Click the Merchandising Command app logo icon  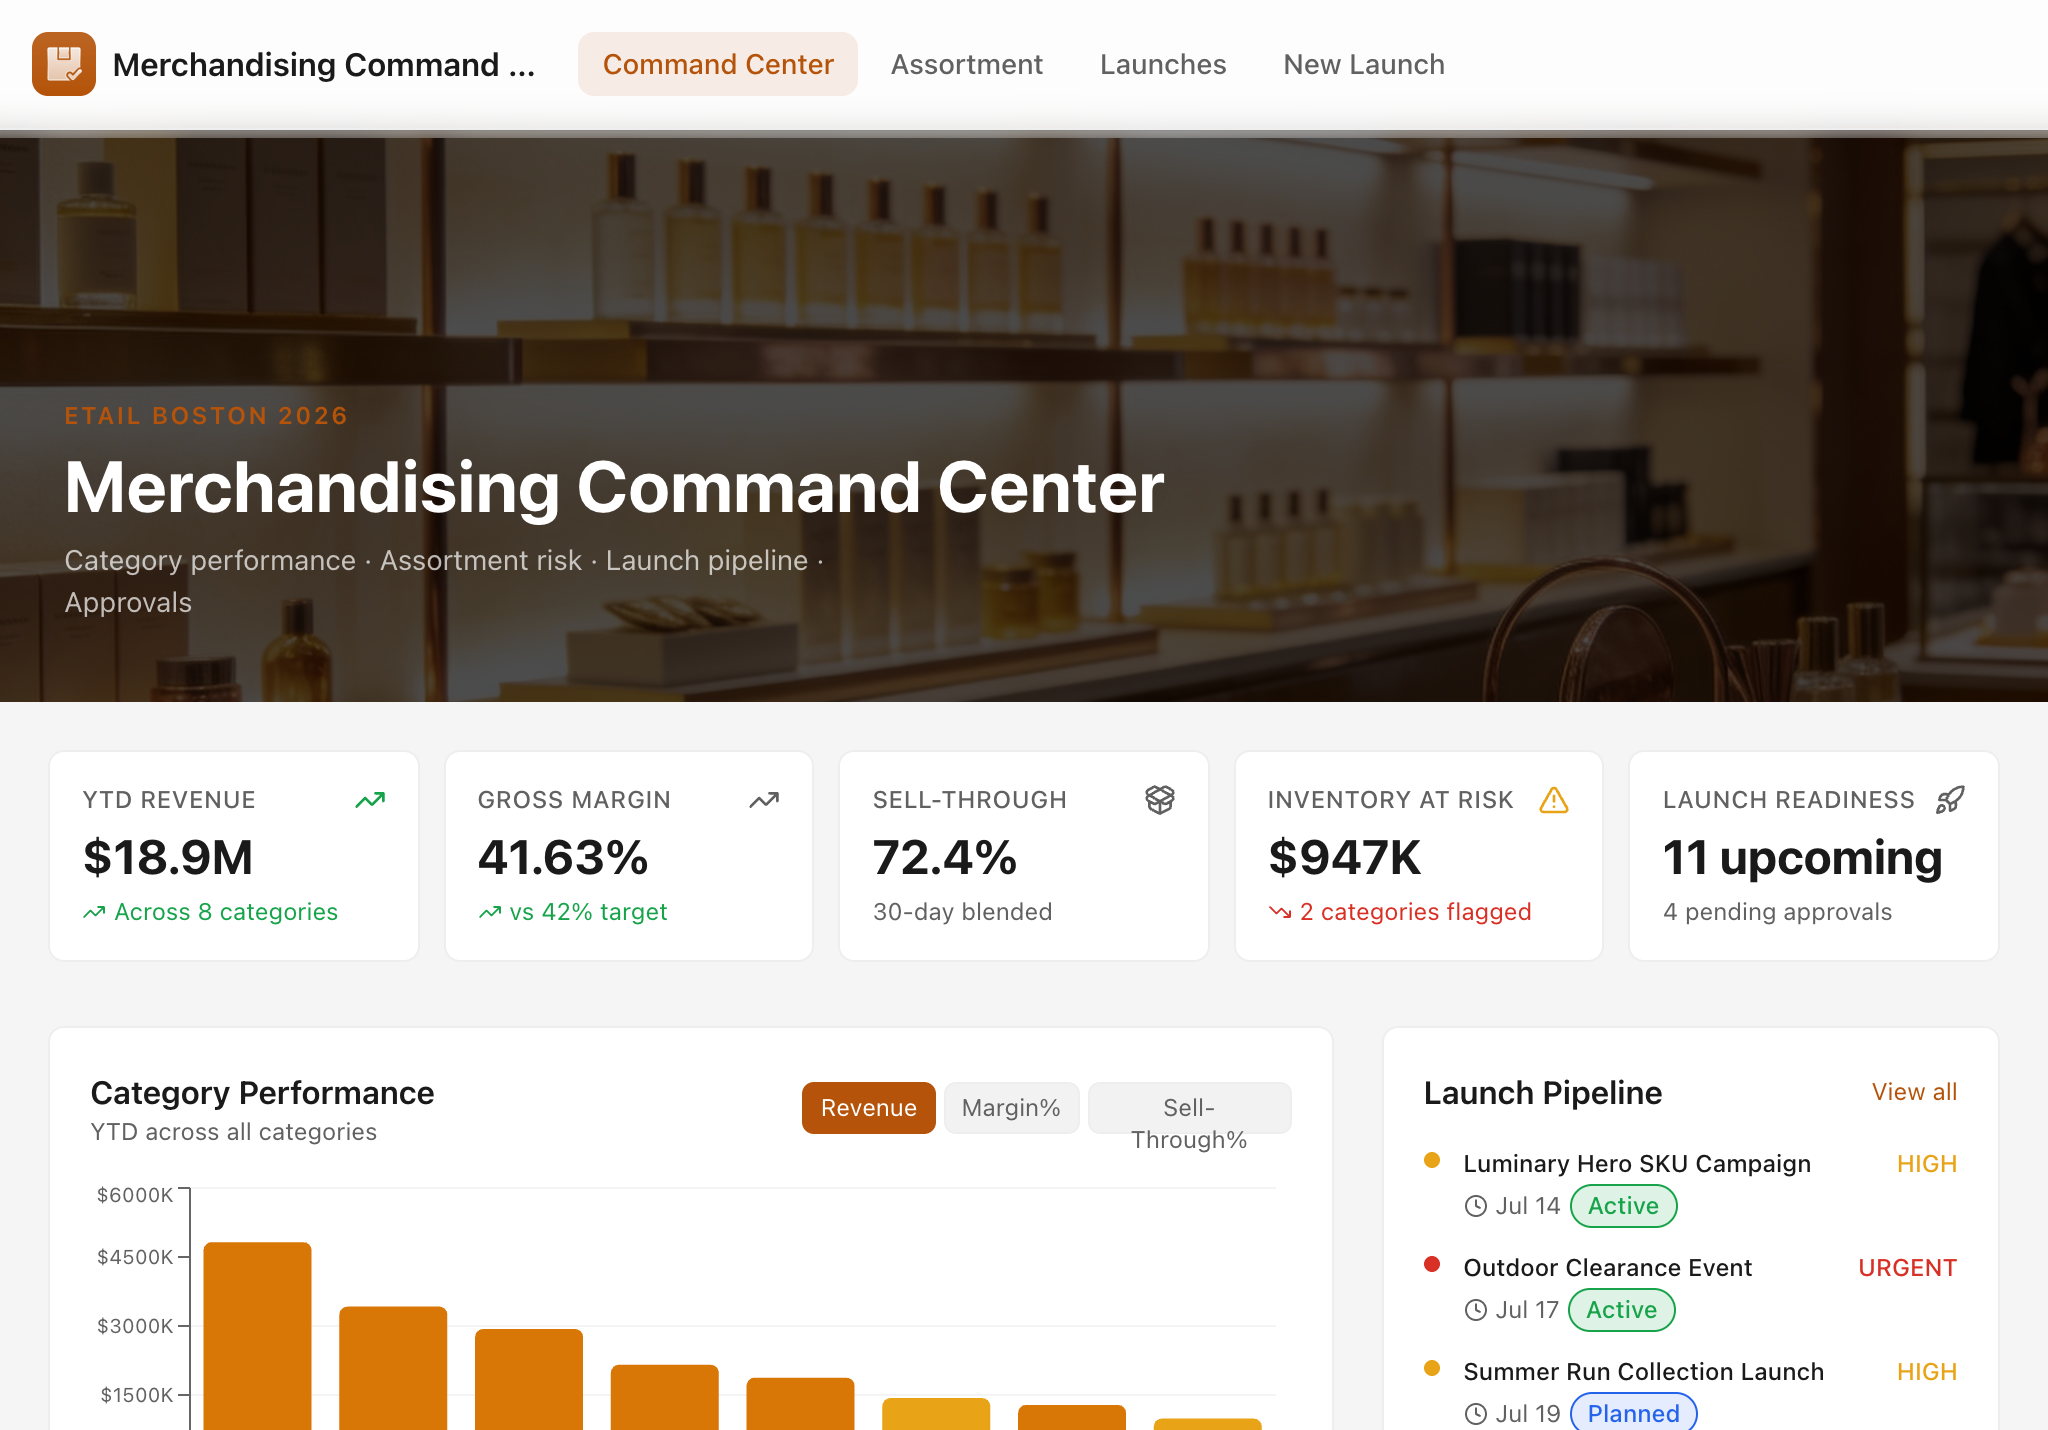coord(64,64)
